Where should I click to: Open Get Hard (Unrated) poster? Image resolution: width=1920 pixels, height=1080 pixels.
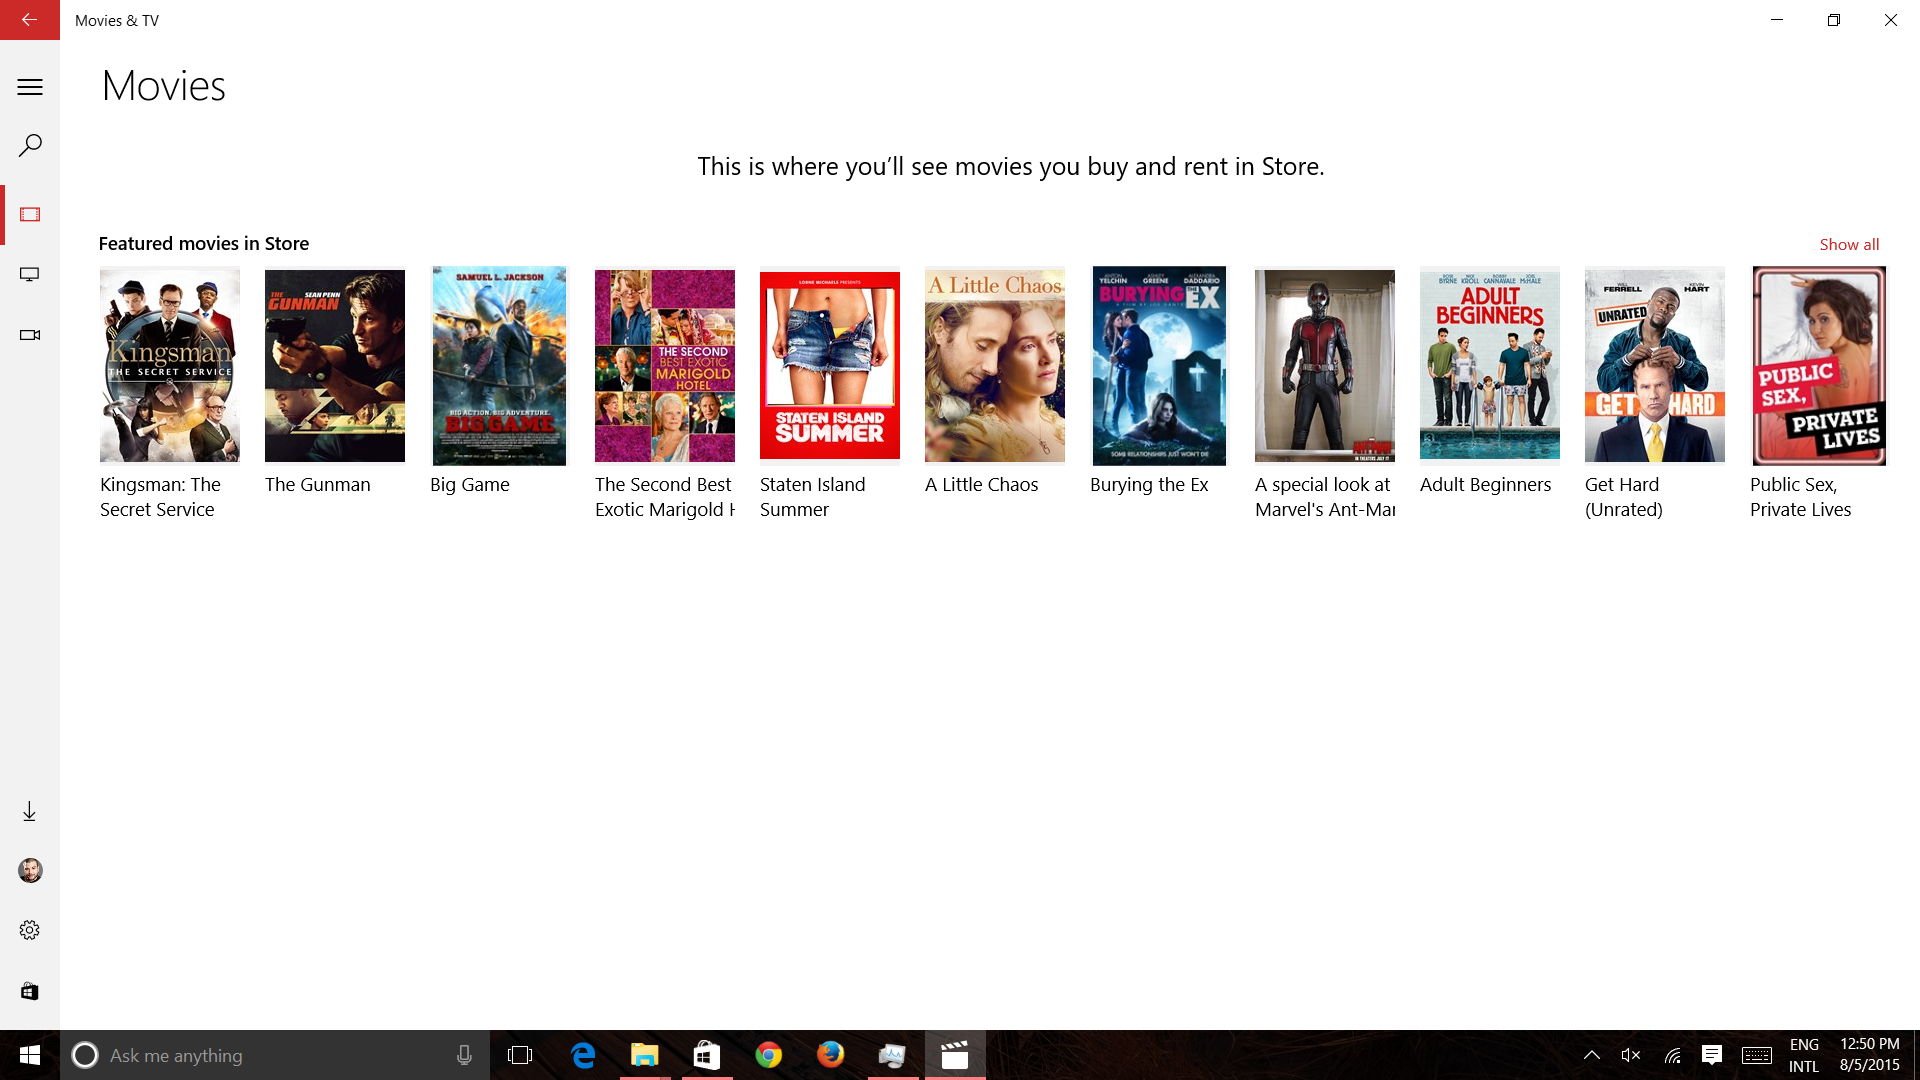(x=1655, y=366)
